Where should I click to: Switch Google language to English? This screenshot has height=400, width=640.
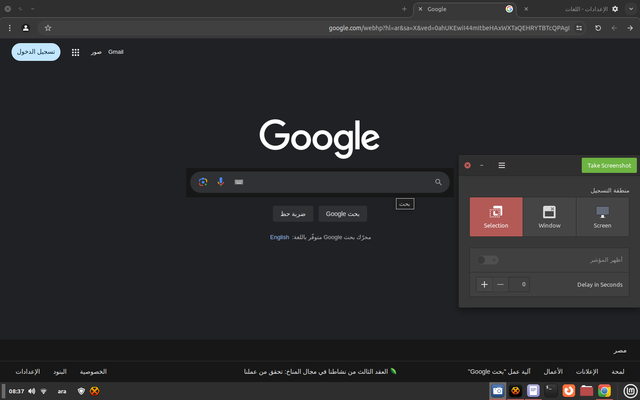[280, 237]
